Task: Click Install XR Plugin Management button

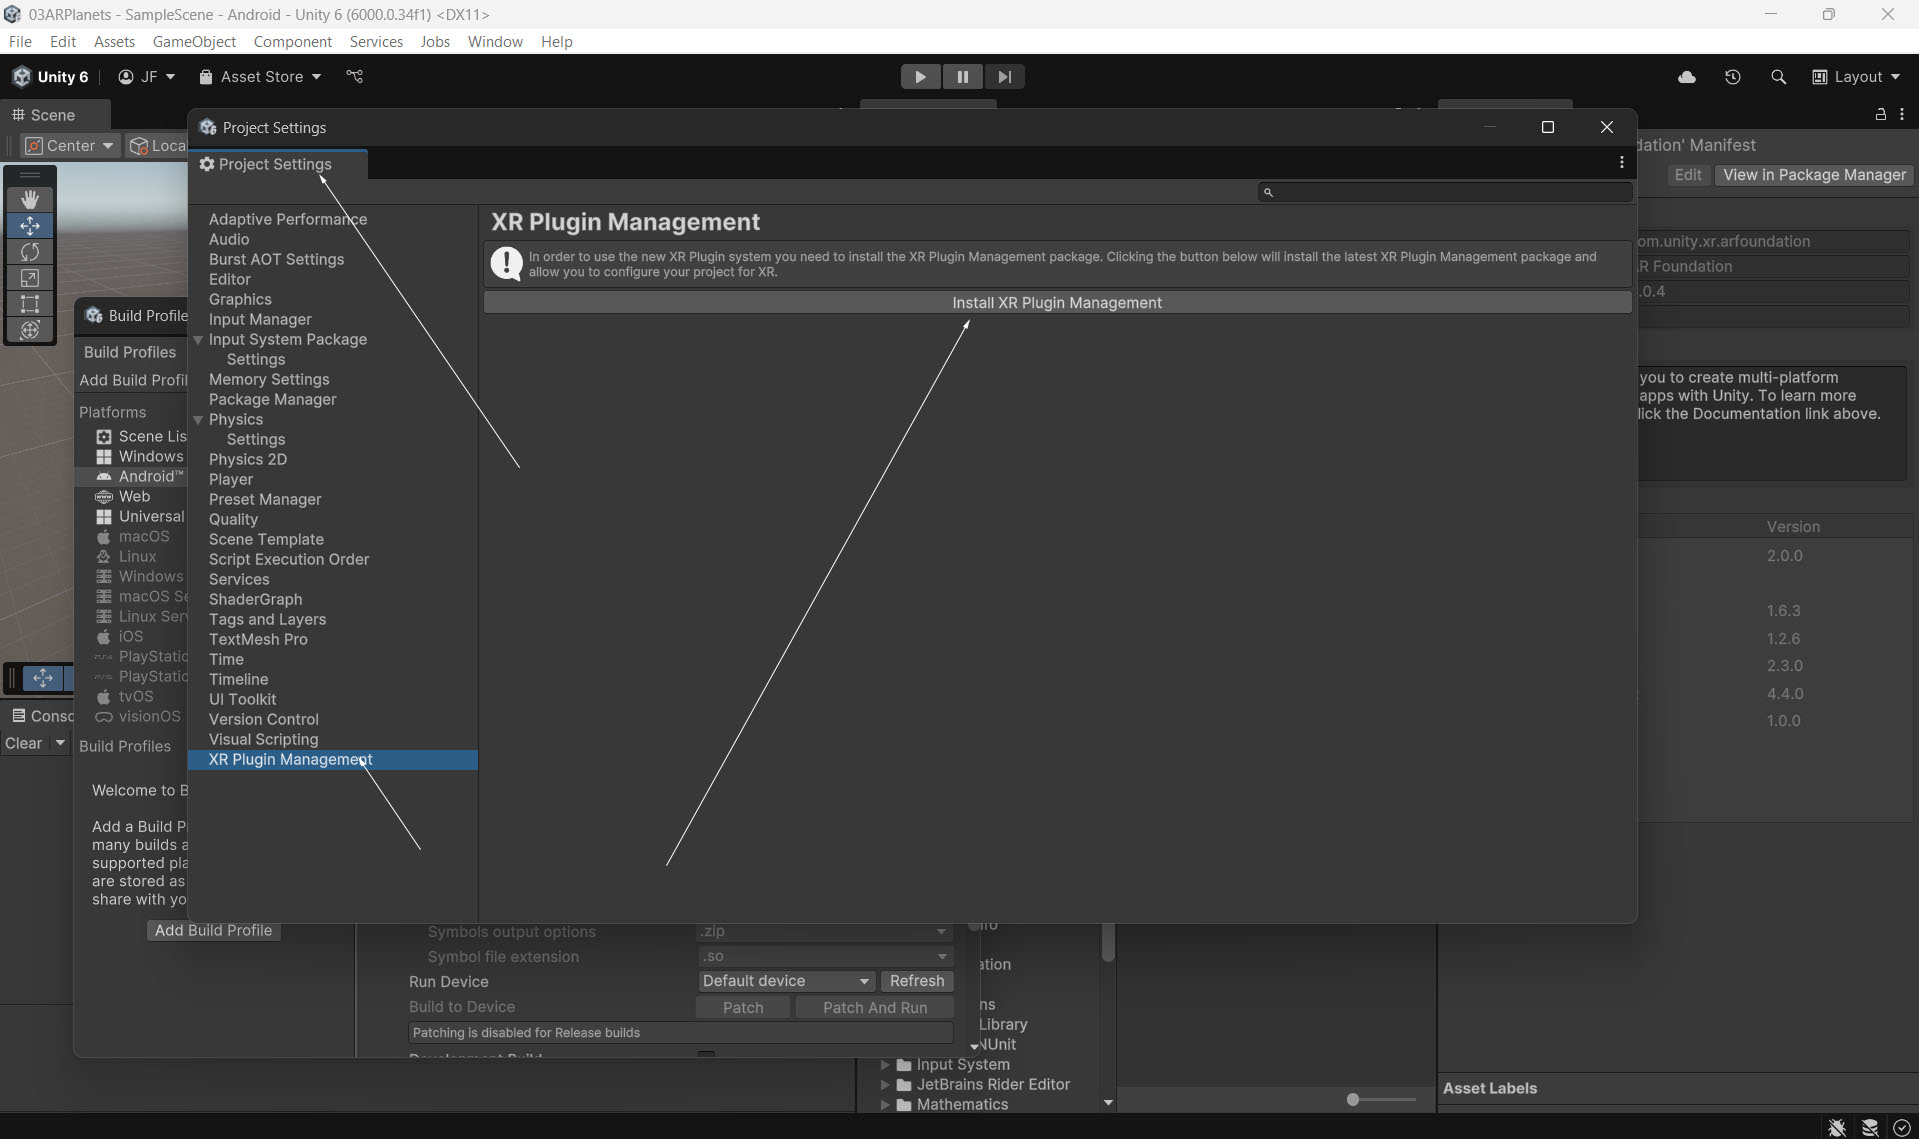Action: tap(1057, 303)
